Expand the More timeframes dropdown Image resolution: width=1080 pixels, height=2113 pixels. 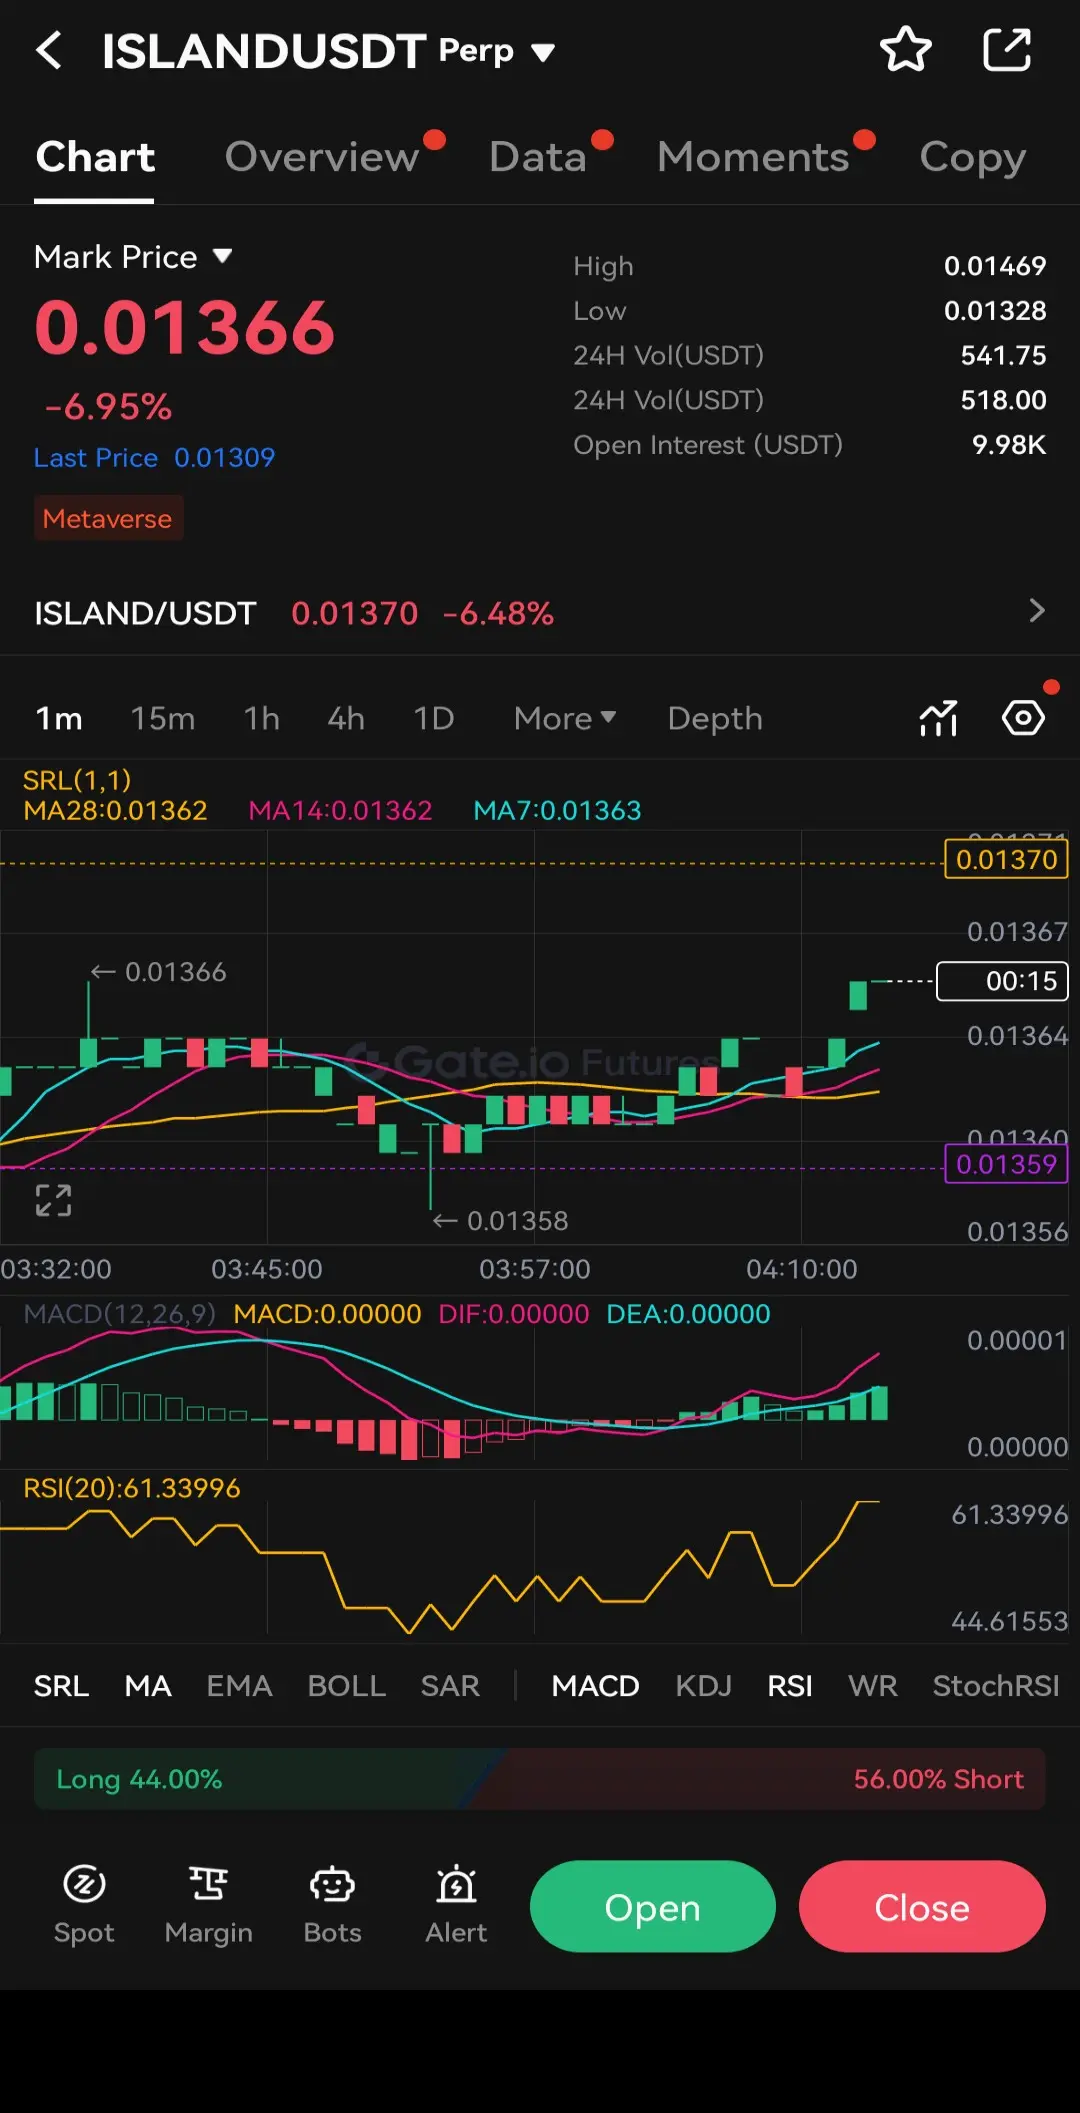tap(565, 718)
